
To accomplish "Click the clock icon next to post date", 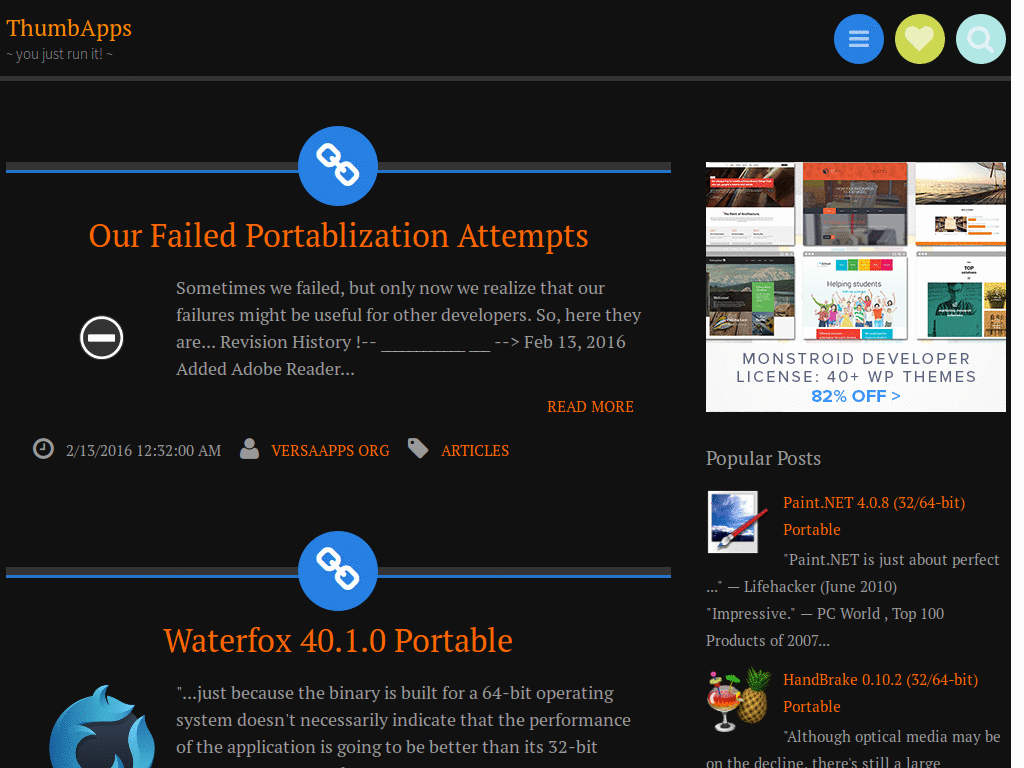I will tap(43, 449).
